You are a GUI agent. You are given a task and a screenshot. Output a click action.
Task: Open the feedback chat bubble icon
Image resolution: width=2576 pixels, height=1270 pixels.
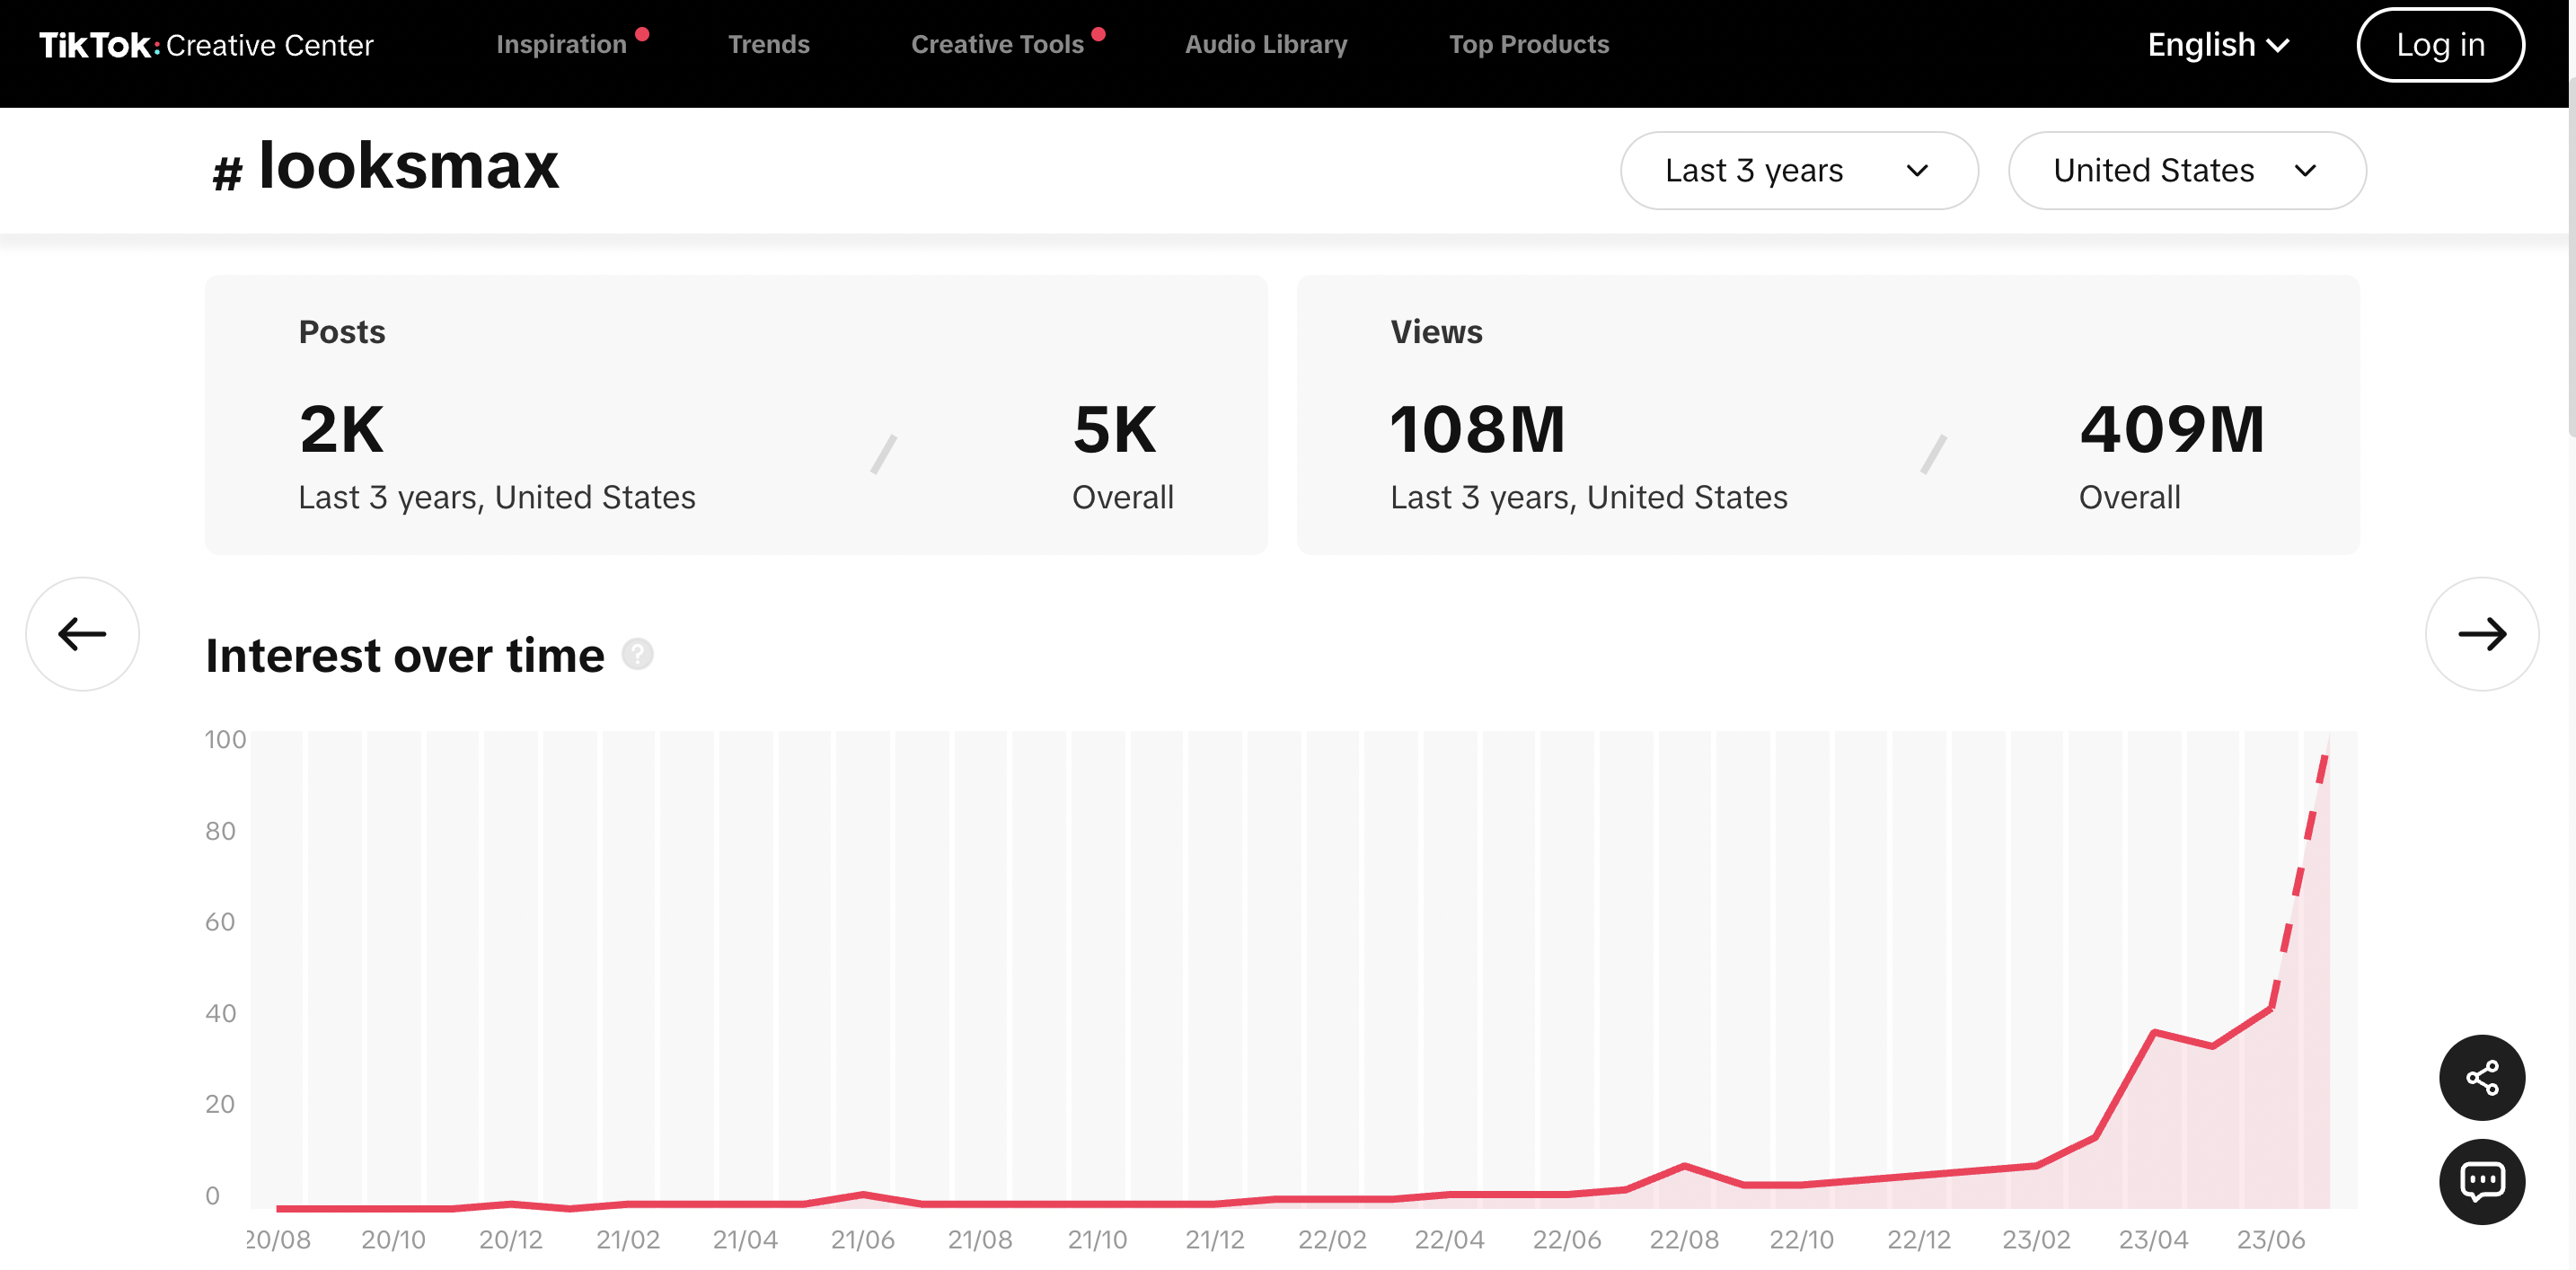point(2481,1181)
